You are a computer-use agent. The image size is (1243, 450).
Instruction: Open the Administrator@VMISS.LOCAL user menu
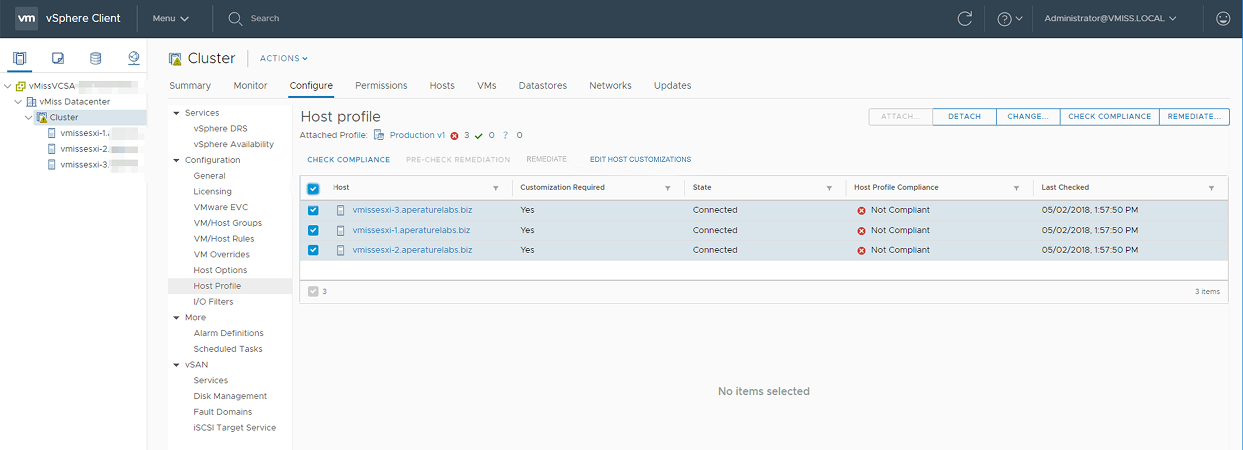[1110, 18]
